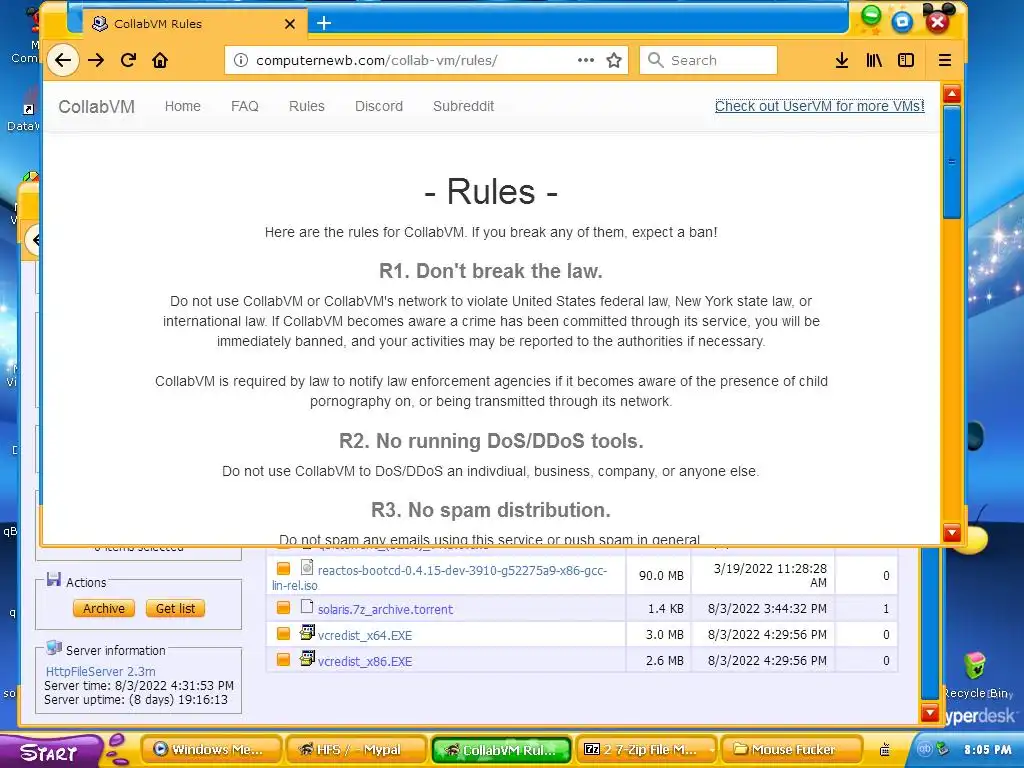1024x768 pixels.
Task: Click the blue browser scrollbar thumb
Action: [x=952, y=162]
